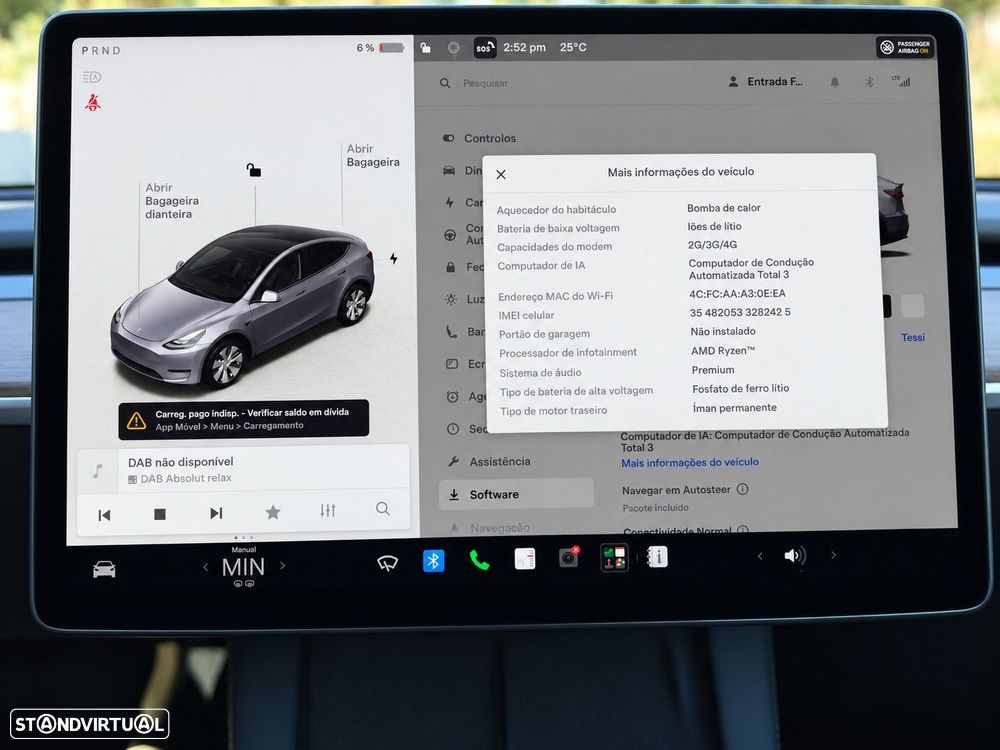Tap the Fosfato de ferro lítio value
Viewport: 1000px width, 750px height.
(x=740, y=388)
